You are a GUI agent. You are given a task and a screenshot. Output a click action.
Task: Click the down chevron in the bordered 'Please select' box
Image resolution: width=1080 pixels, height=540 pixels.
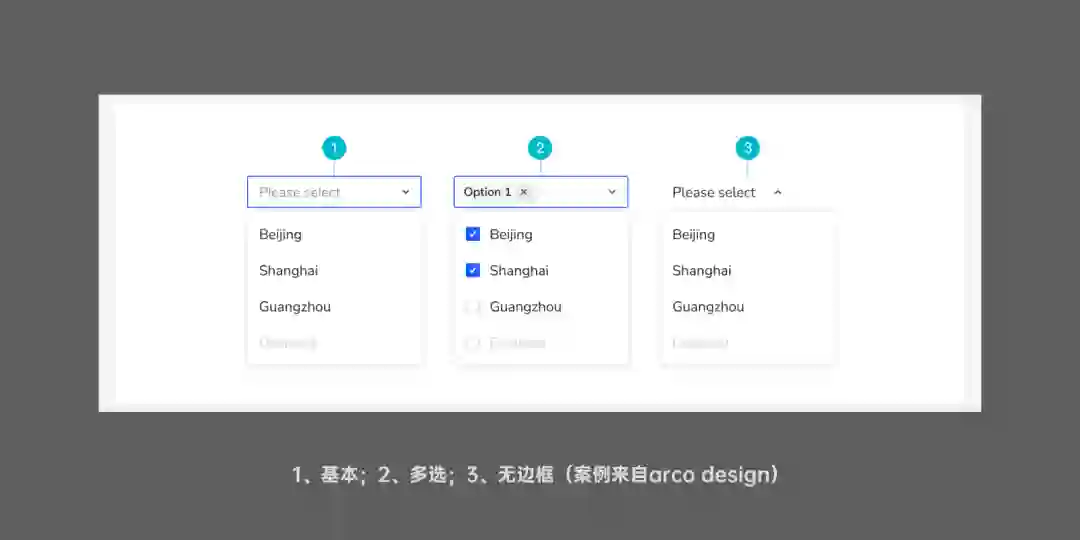click(406, 192)
